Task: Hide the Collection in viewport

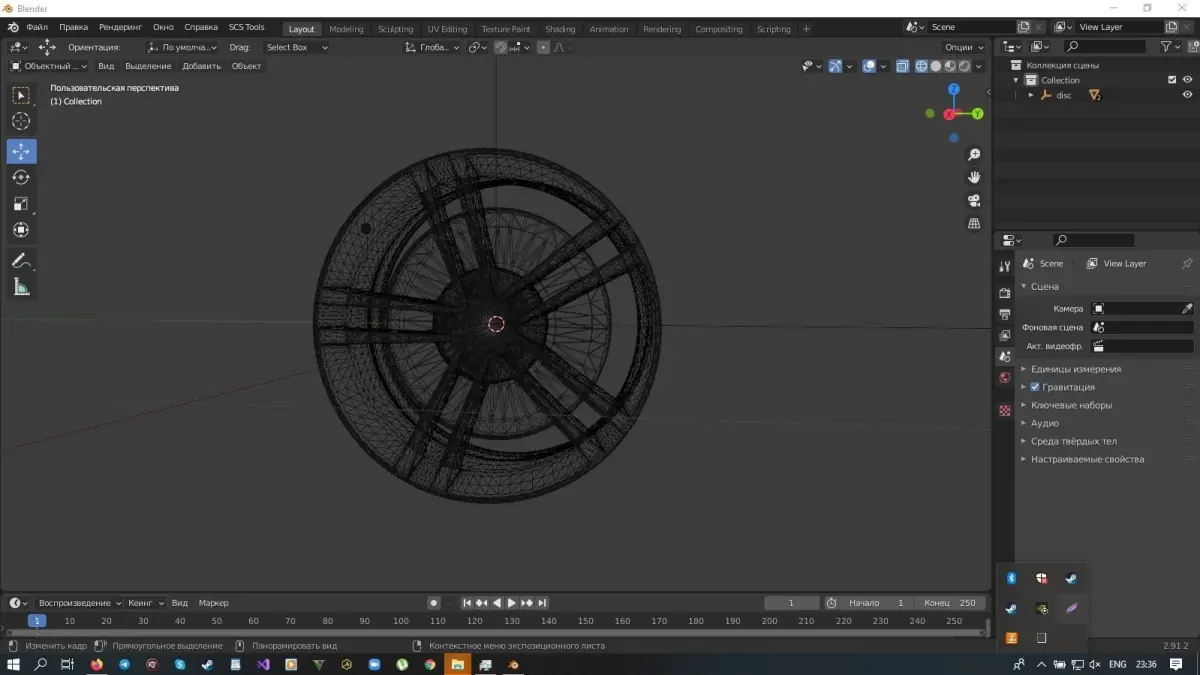Action: click(x=1187, y=80)
